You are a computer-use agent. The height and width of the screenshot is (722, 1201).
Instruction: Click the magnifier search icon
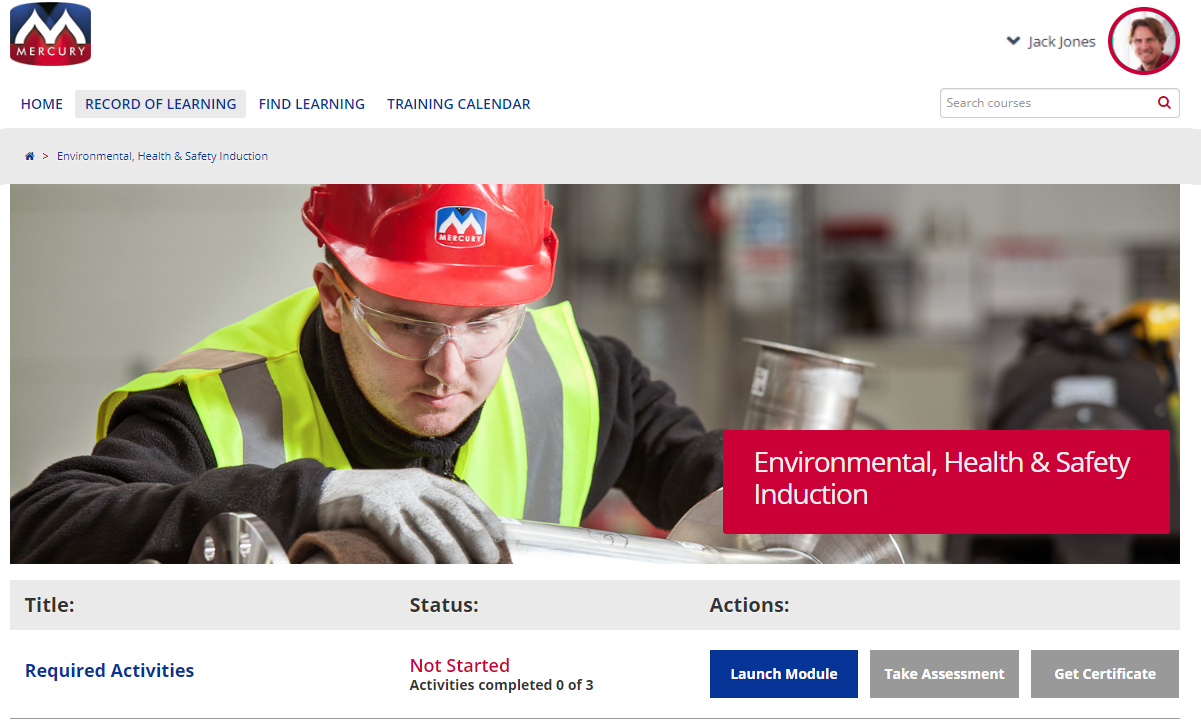(x=1164, y=103)
